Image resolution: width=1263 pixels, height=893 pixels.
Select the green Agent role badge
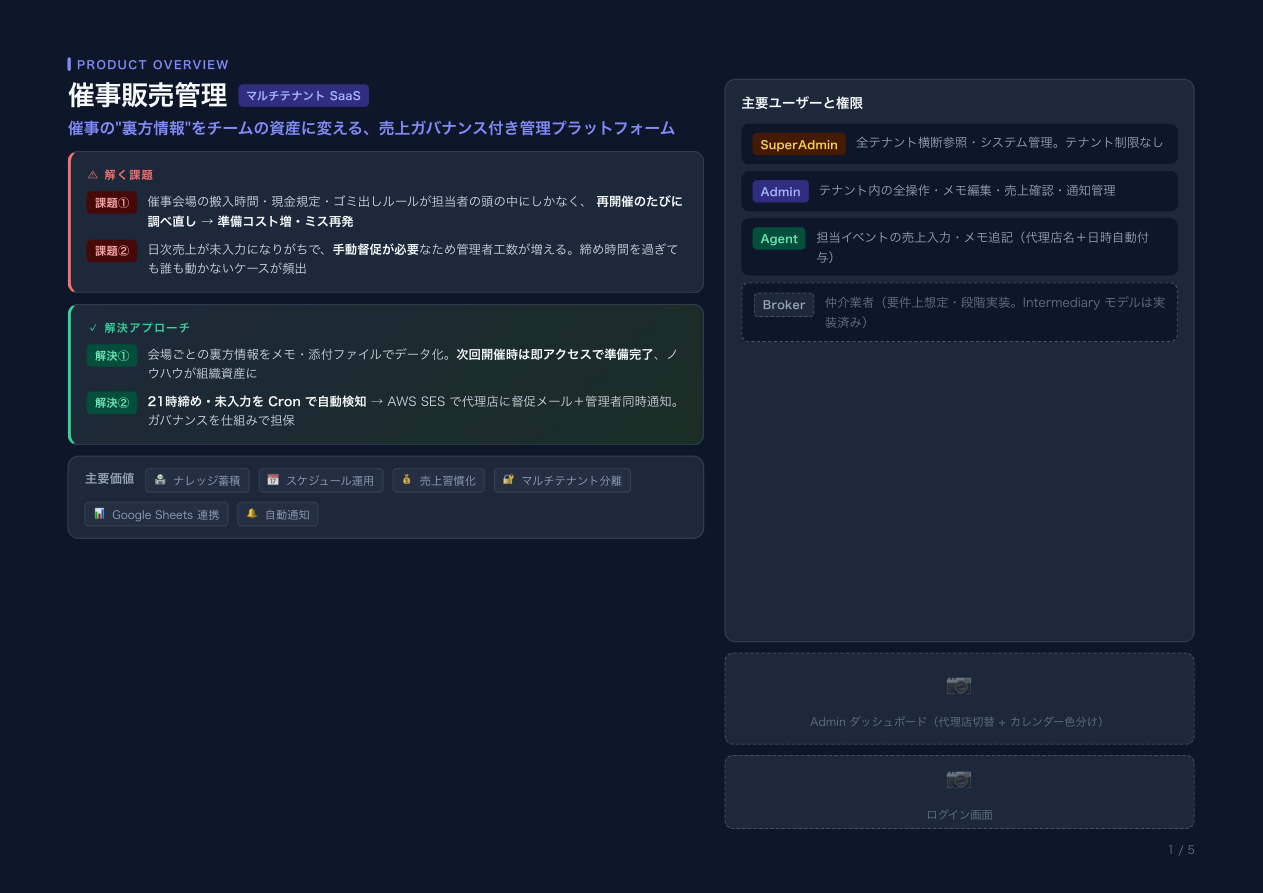click(x=779, y=239)
